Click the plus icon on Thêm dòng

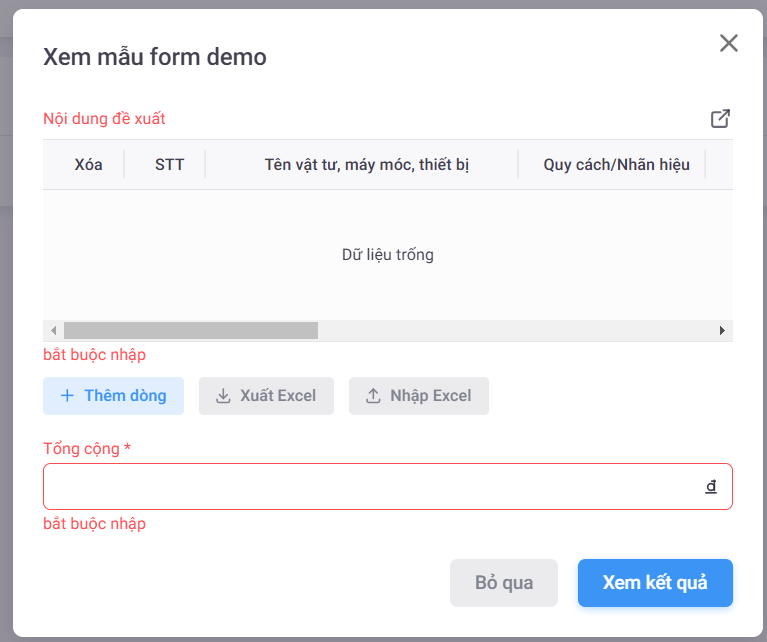[x=68, y=396]
